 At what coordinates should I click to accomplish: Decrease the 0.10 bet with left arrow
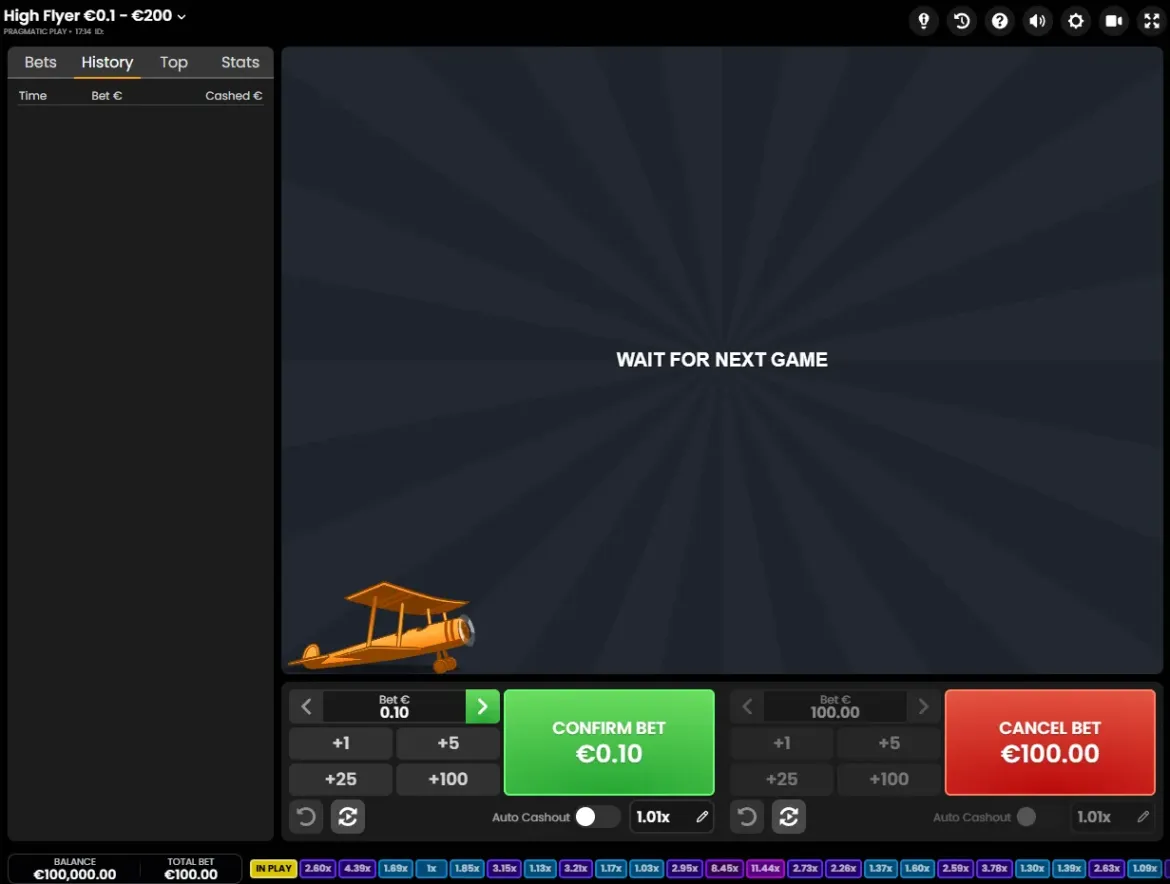click(306, 706)
